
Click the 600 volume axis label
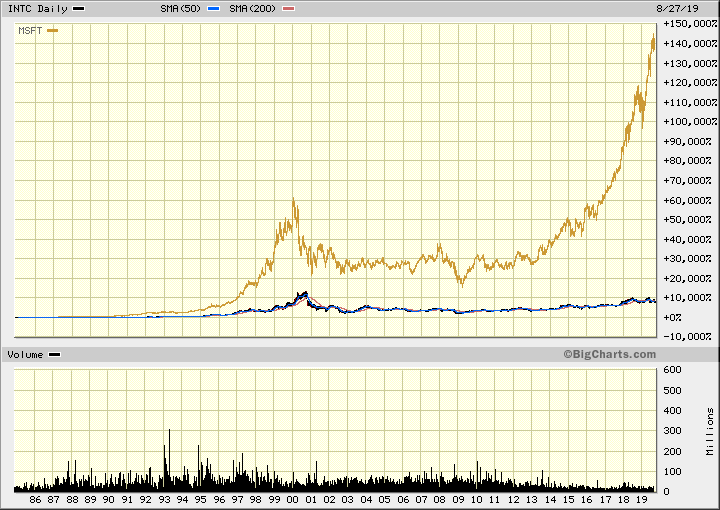tap(672, 370)
